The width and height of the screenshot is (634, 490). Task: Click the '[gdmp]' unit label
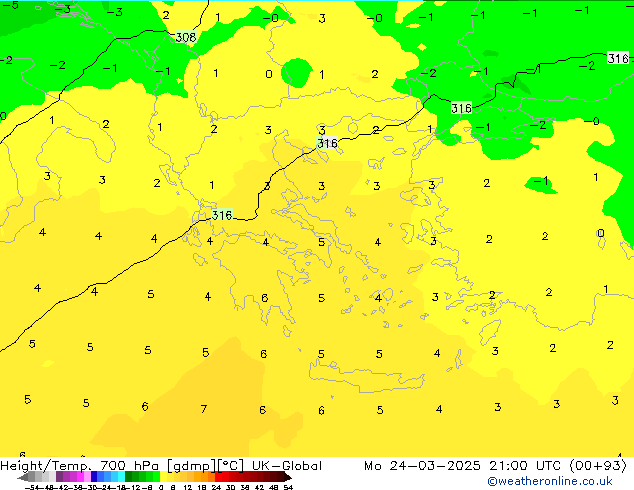192,466
